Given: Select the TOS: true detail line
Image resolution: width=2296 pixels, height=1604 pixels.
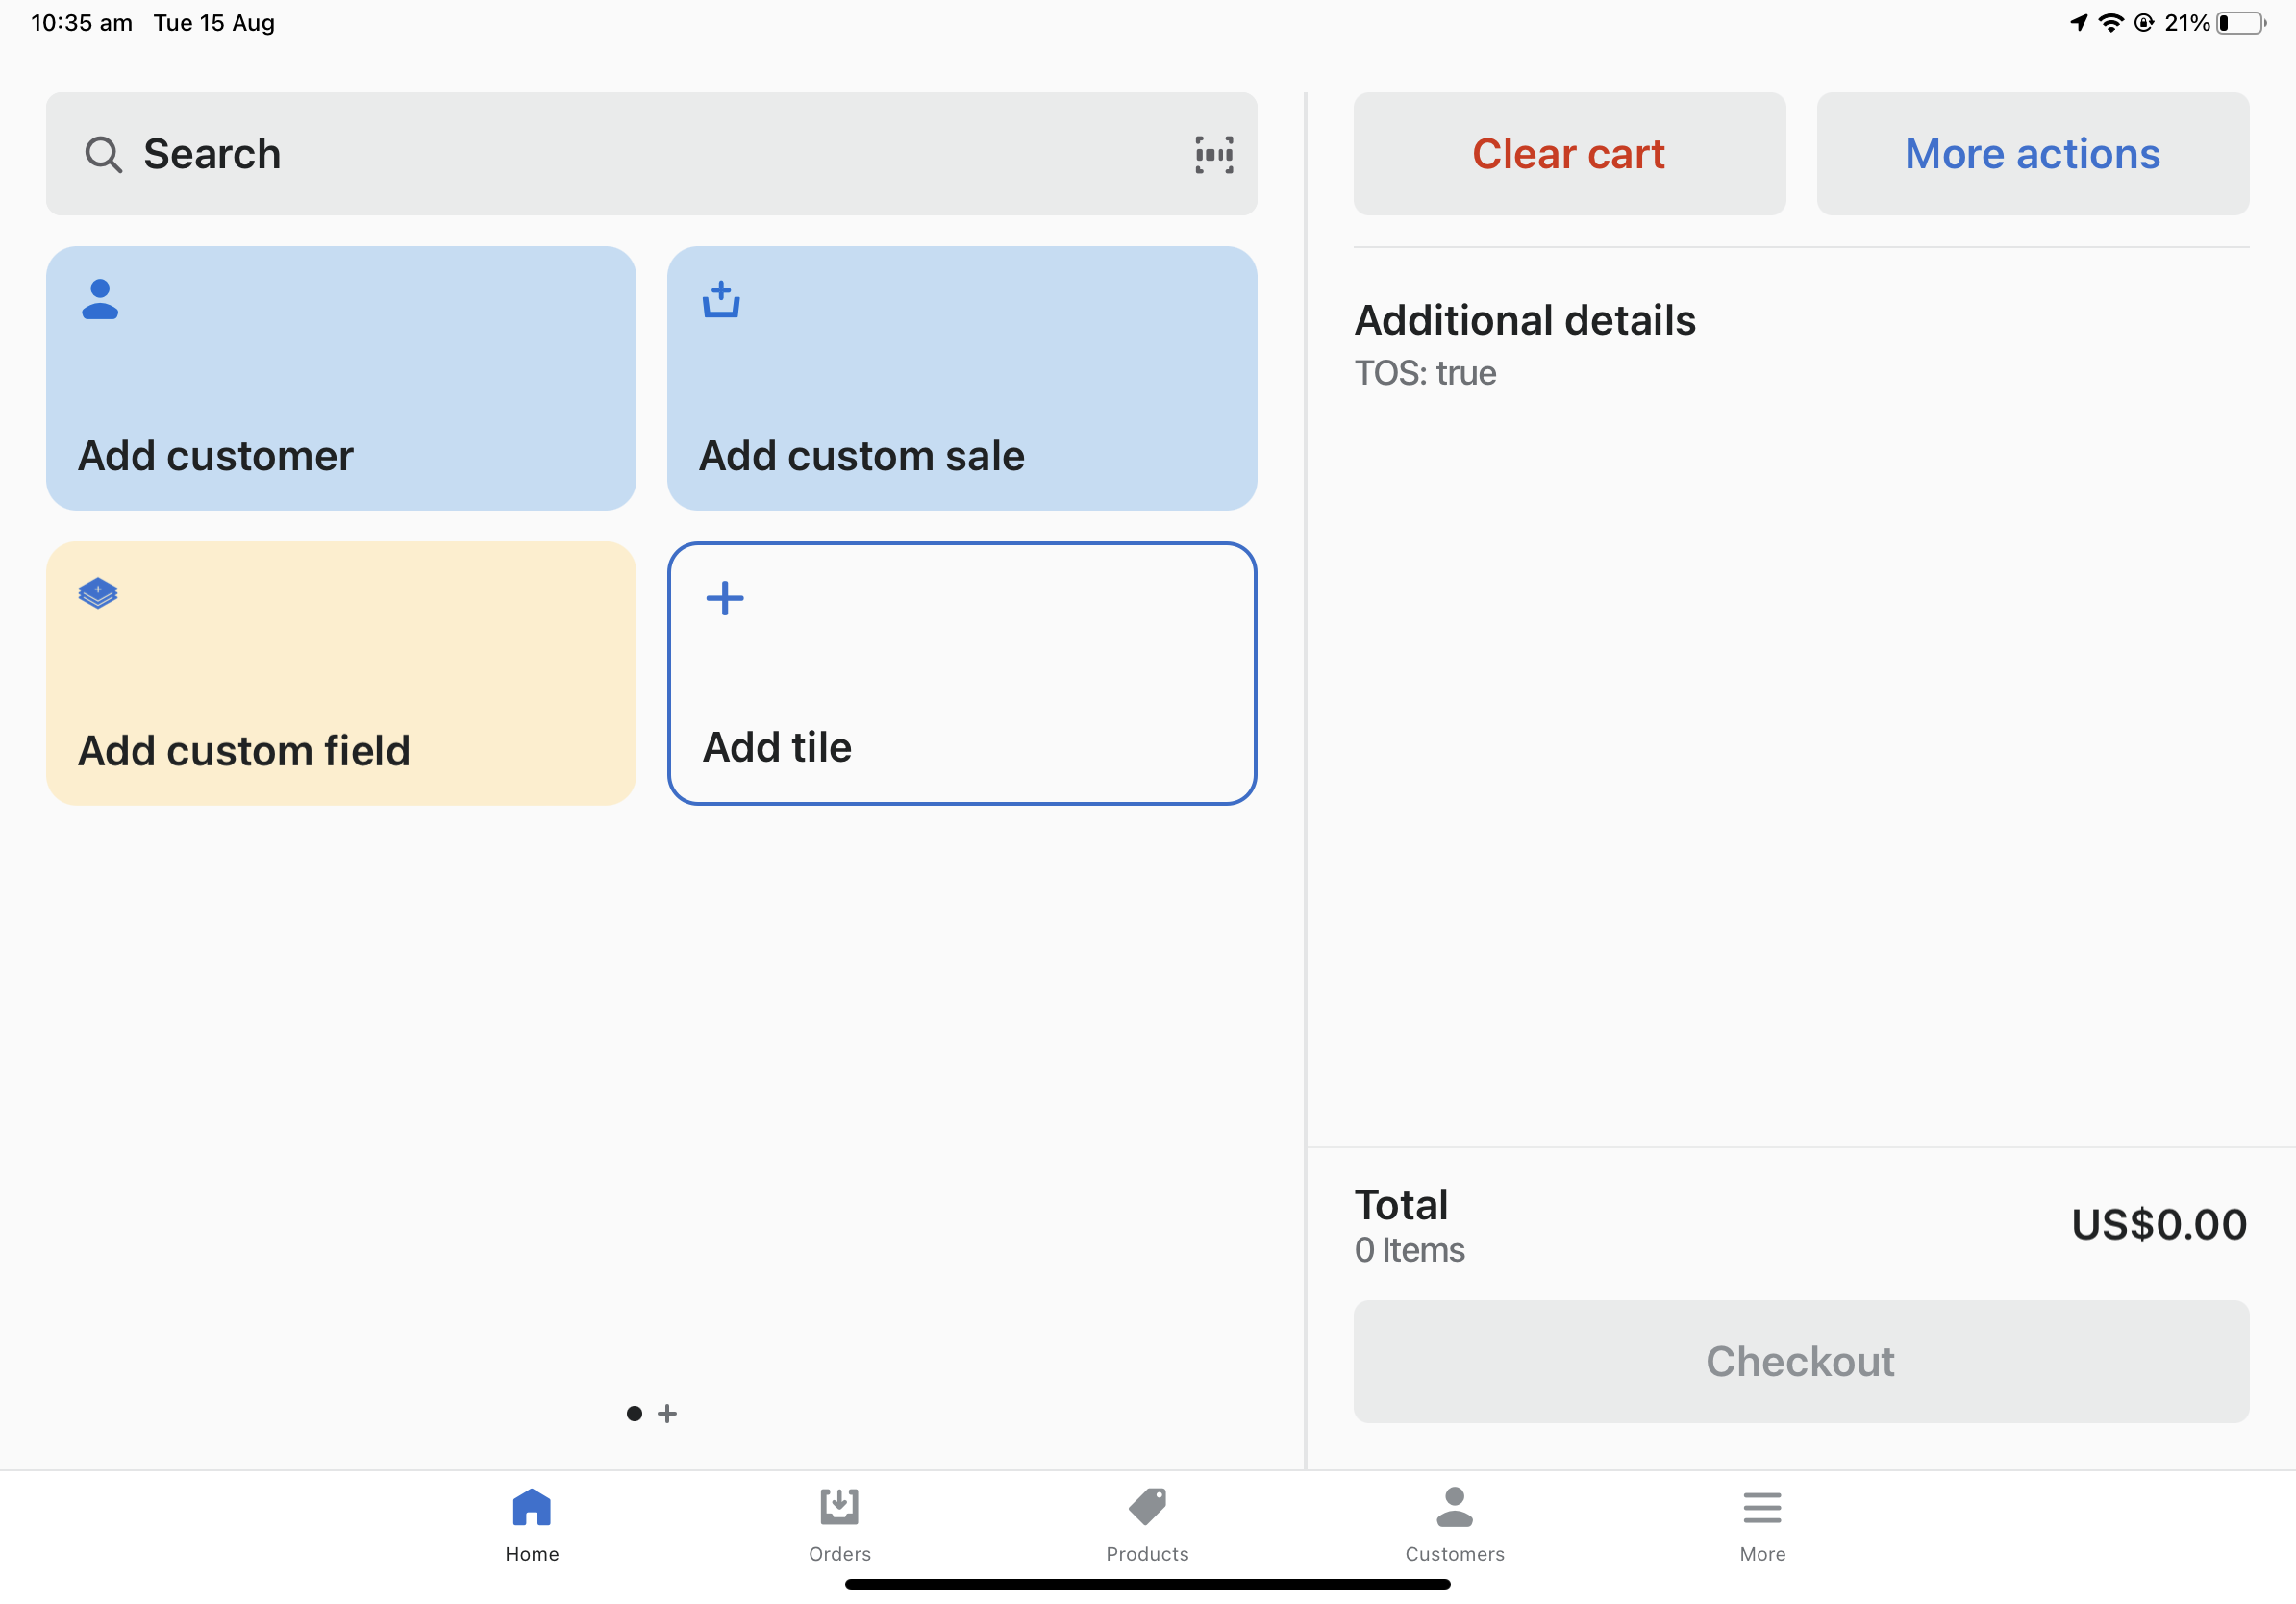Looking at the screenshot, I should click(1425, 373).
